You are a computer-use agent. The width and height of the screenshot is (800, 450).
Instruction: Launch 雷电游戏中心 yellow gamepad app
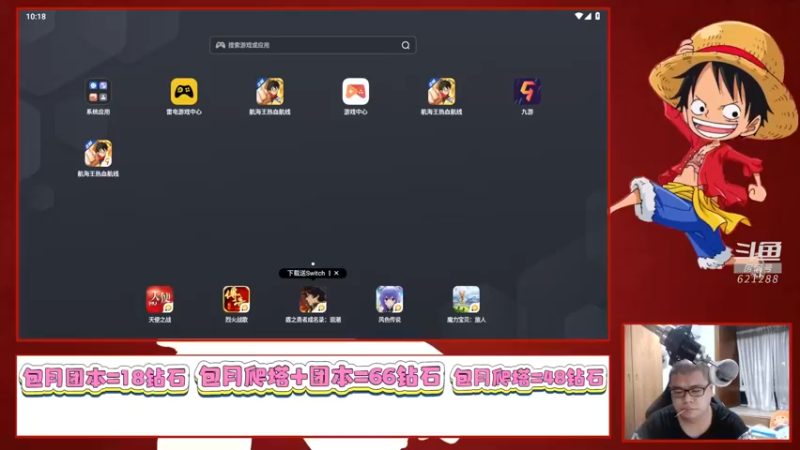coord(184,92)
